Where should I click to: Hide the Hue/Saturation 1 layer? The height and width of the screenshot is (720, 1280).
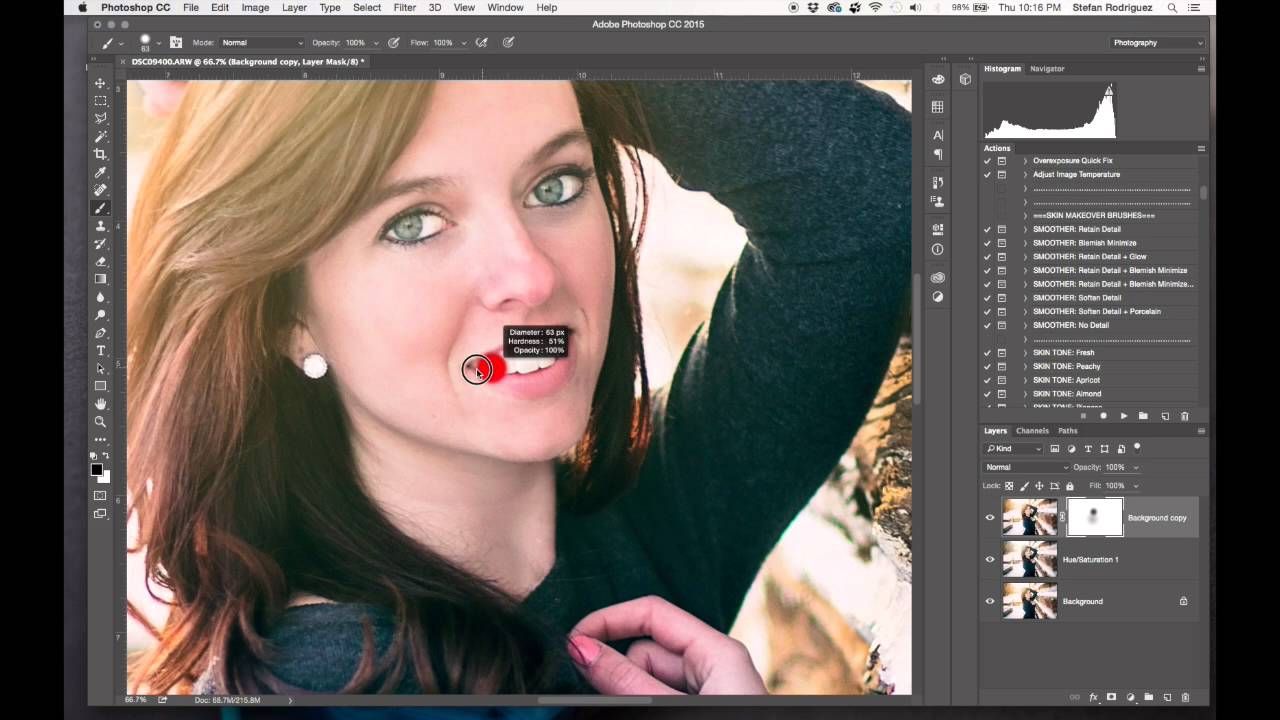point(990,560)
